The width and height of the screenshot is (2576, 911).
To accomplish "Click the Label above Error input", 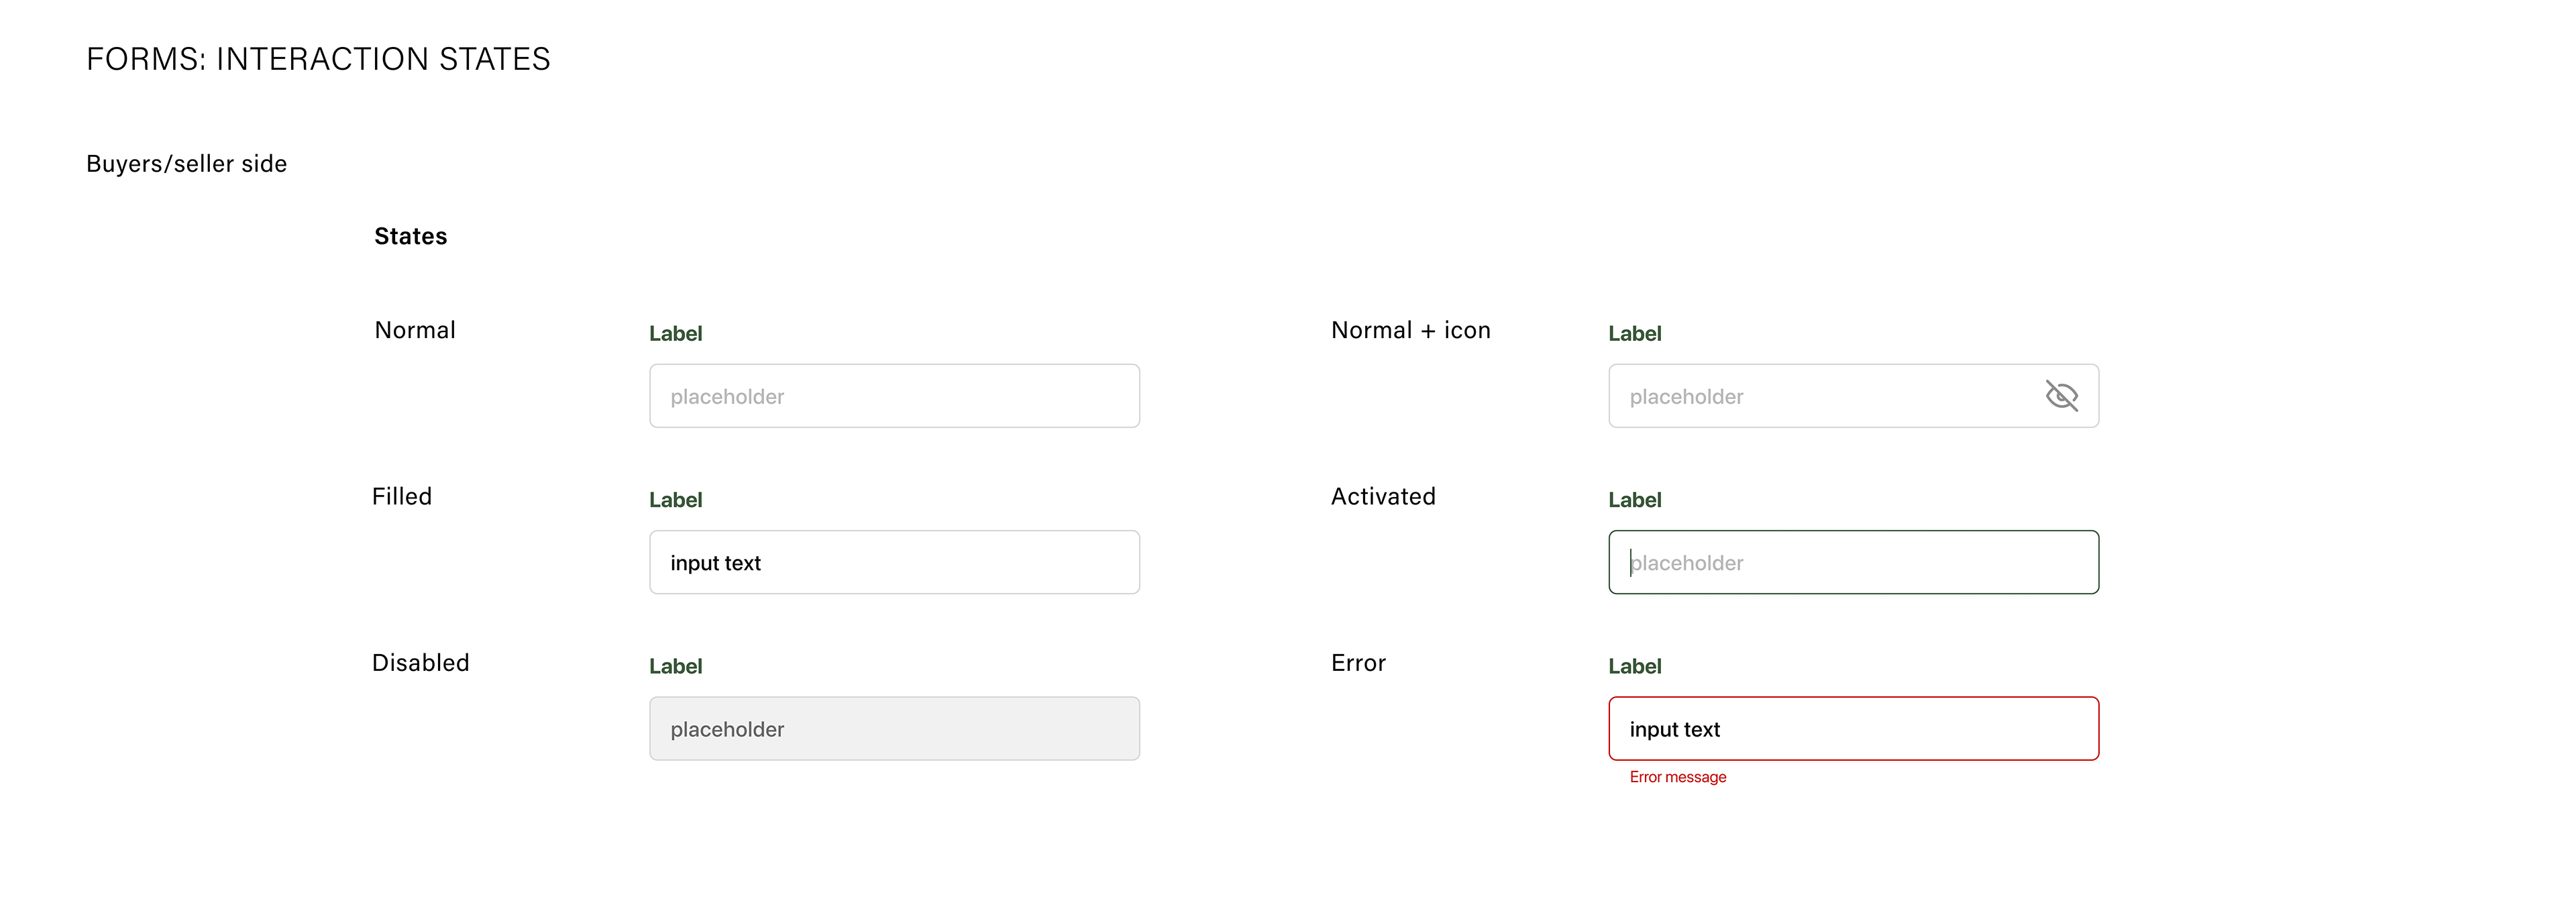I will (1634, 666).
